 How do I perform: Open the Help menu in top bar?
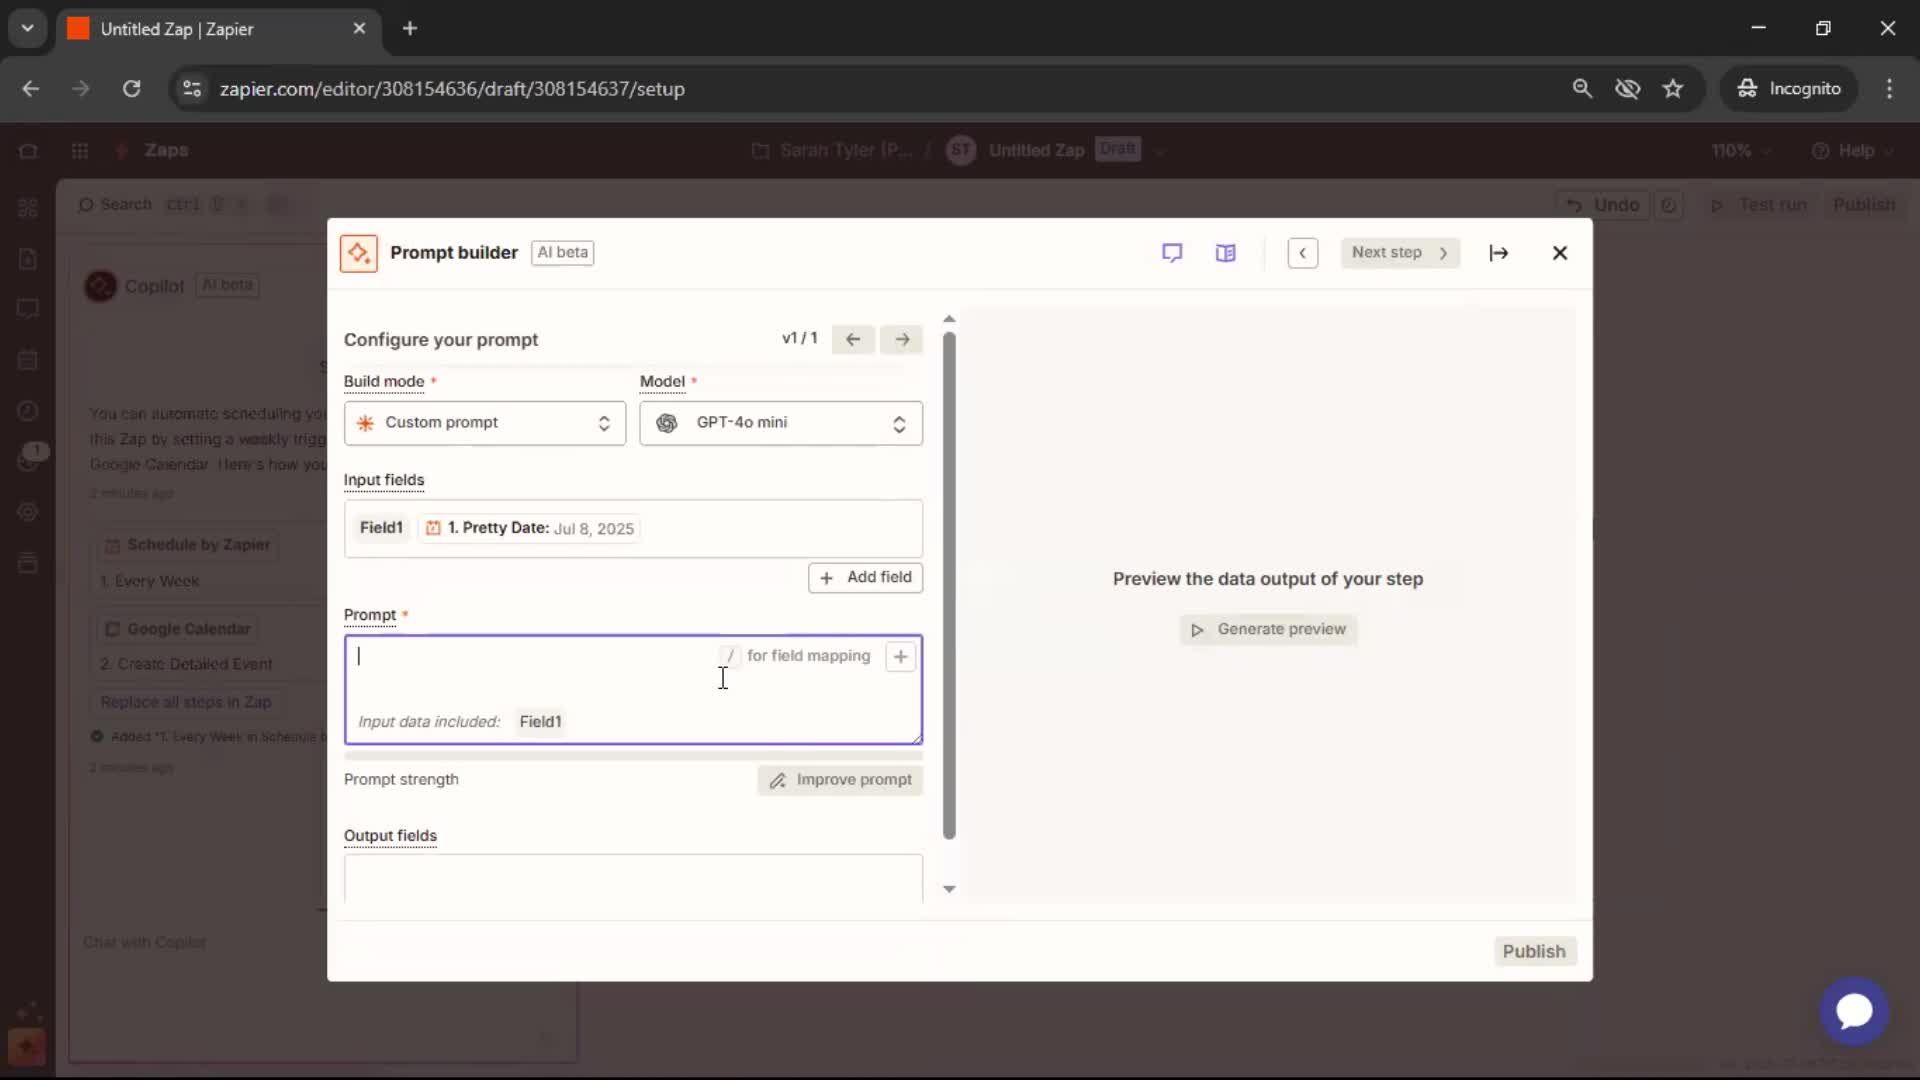point(1852,151)
